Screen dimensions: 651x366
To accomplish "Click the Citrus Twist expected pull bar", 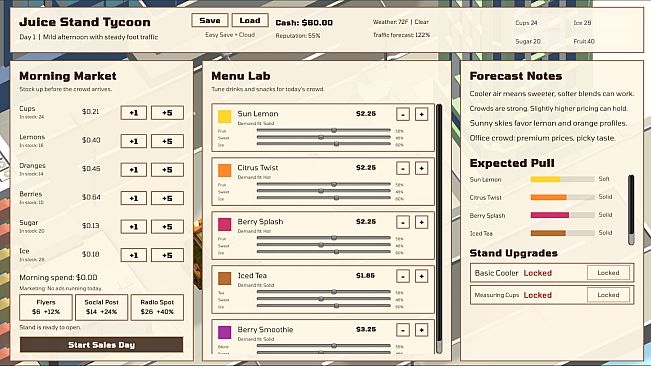I will point(563,197).
